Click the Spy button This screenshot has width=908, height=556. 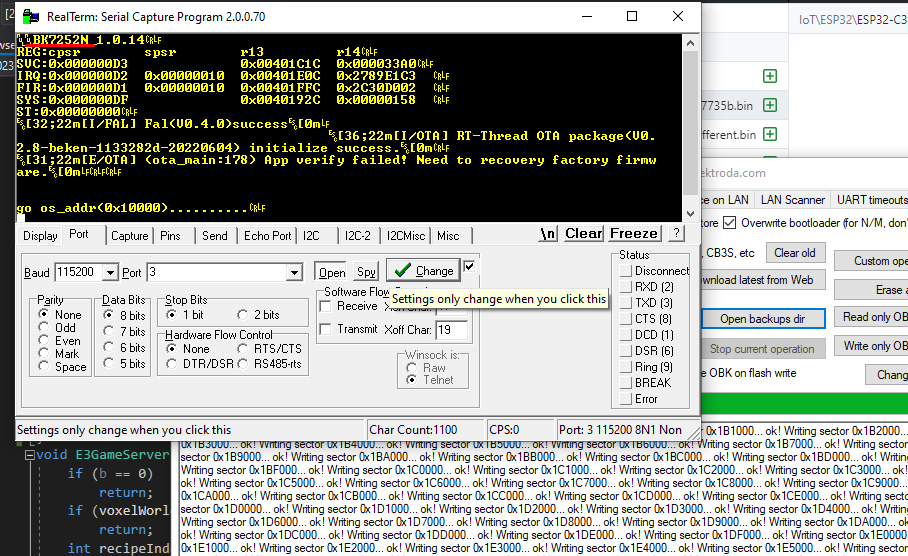pos(366,272)
